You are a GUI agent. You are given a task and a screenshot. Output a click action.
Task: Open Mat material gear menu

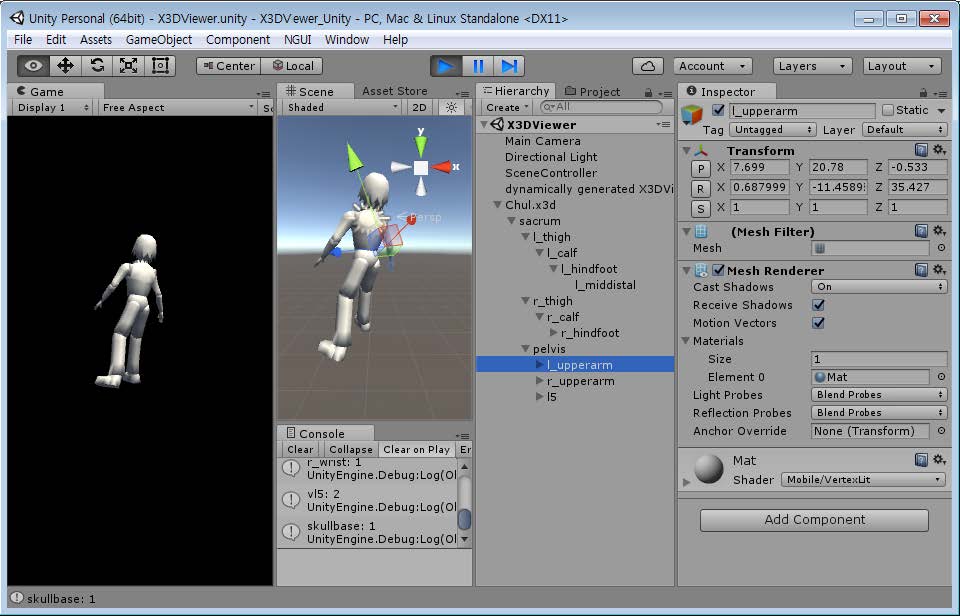(940, 459)
